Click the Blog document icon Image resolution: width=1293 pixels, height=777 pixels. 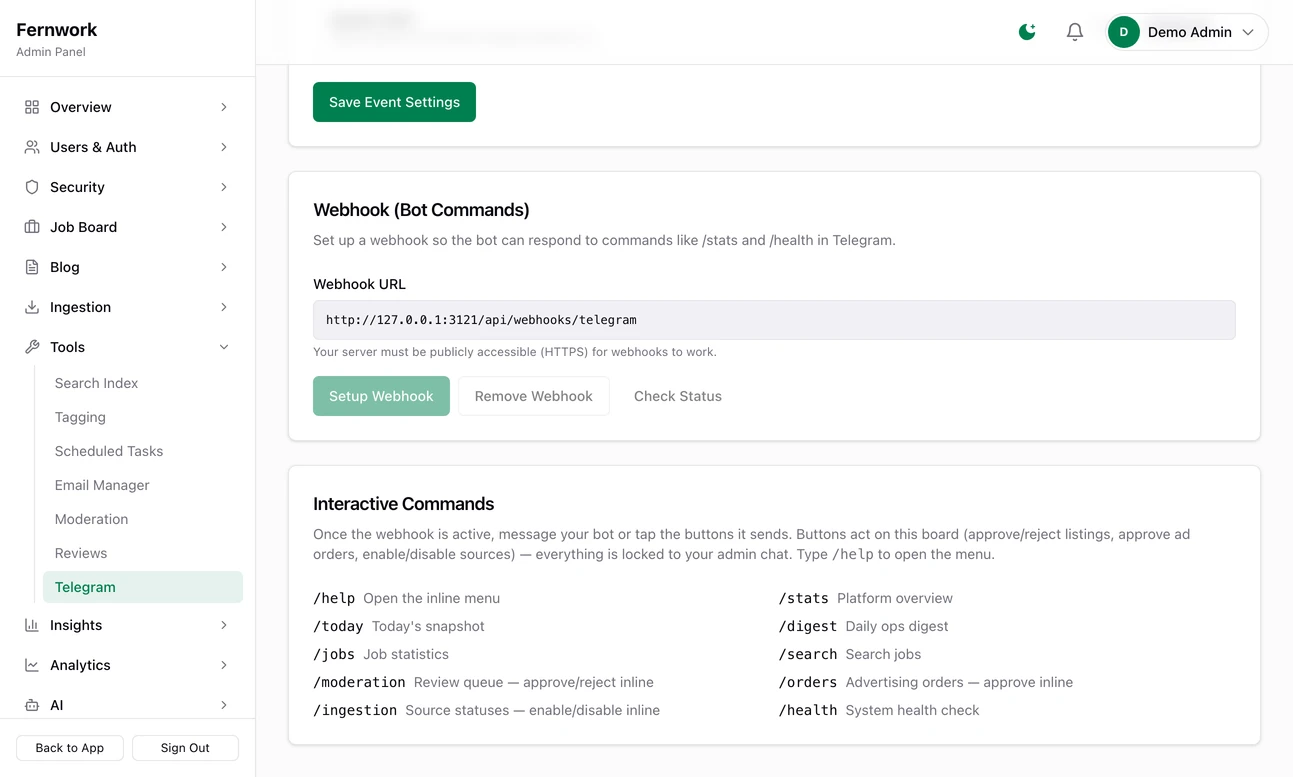tap(32, 267)
